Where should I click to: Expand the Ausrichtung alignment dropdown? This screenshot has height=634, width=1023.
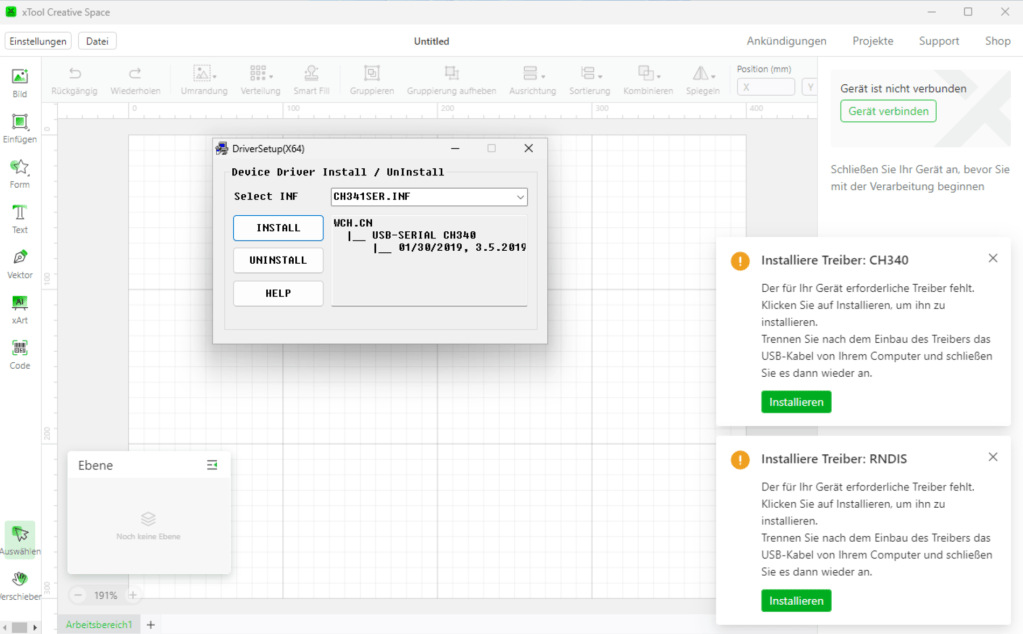(532, 79)
